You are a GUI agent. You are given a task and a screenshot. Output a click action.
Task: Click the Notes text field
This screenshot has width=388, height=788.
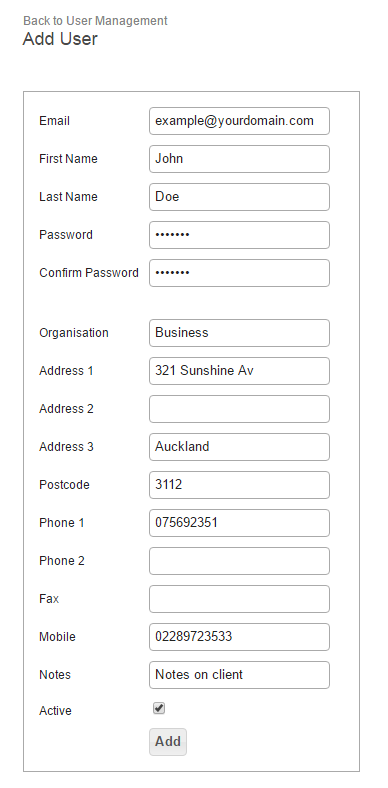tap(239, 675)
